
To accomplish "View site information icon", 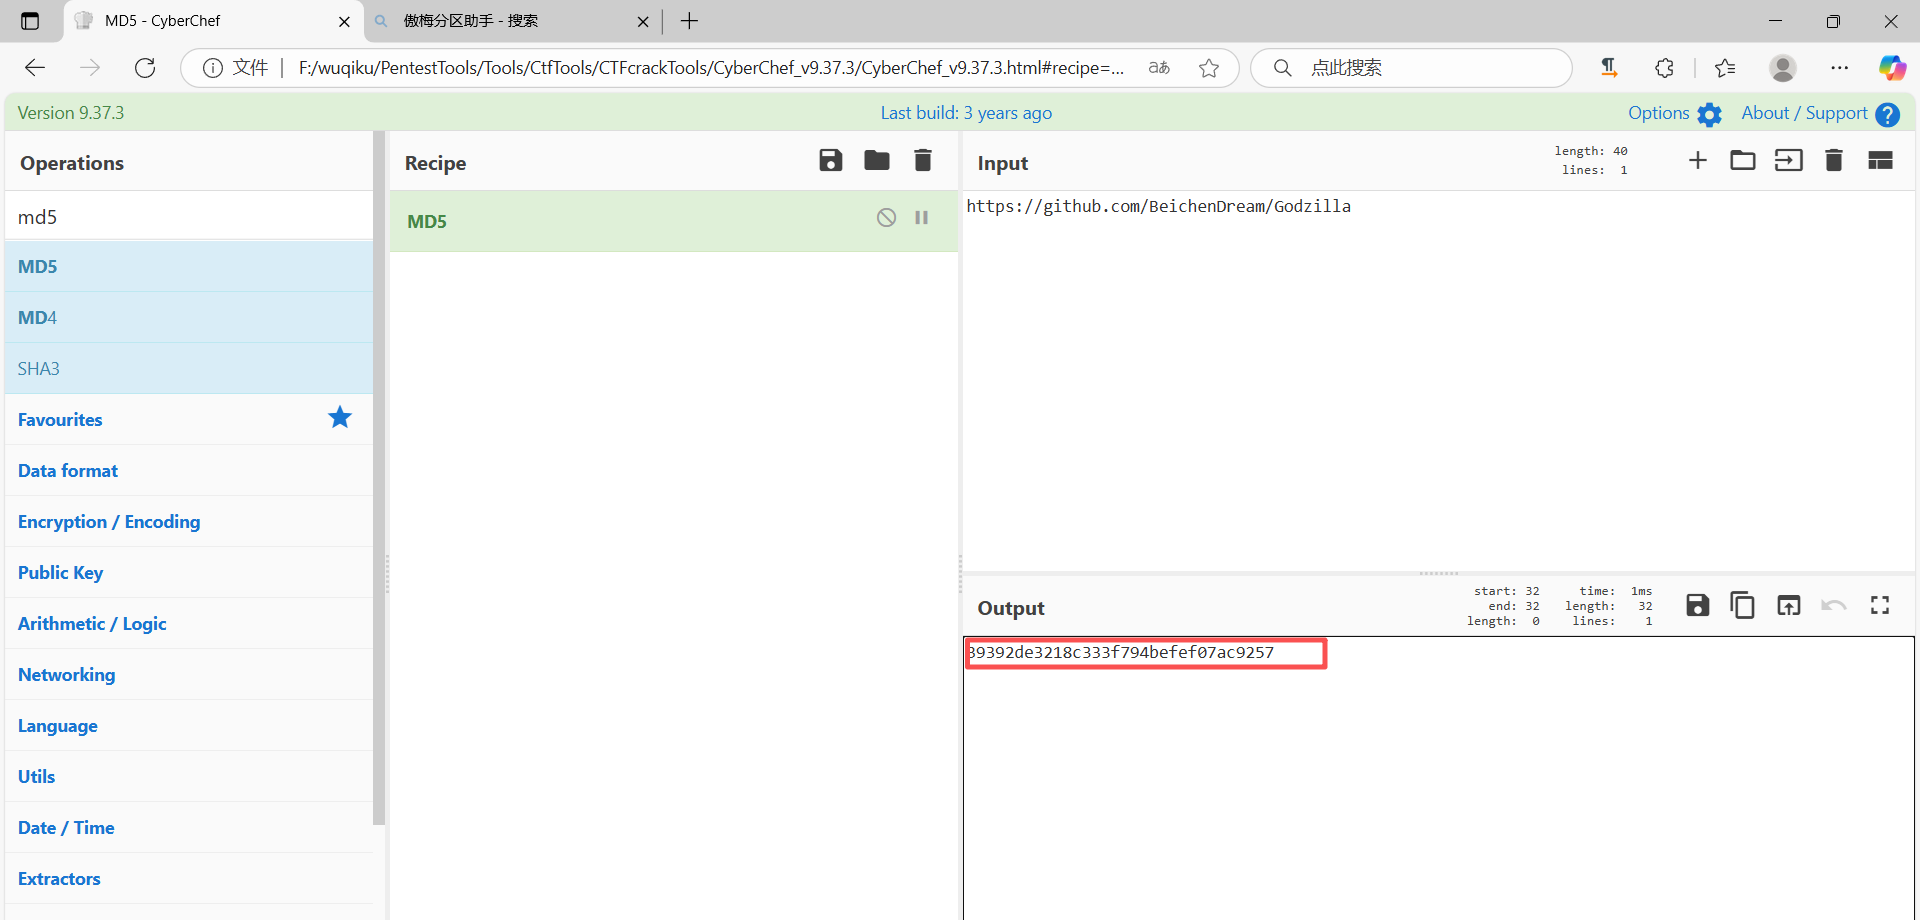I will (x=212, y=68).
